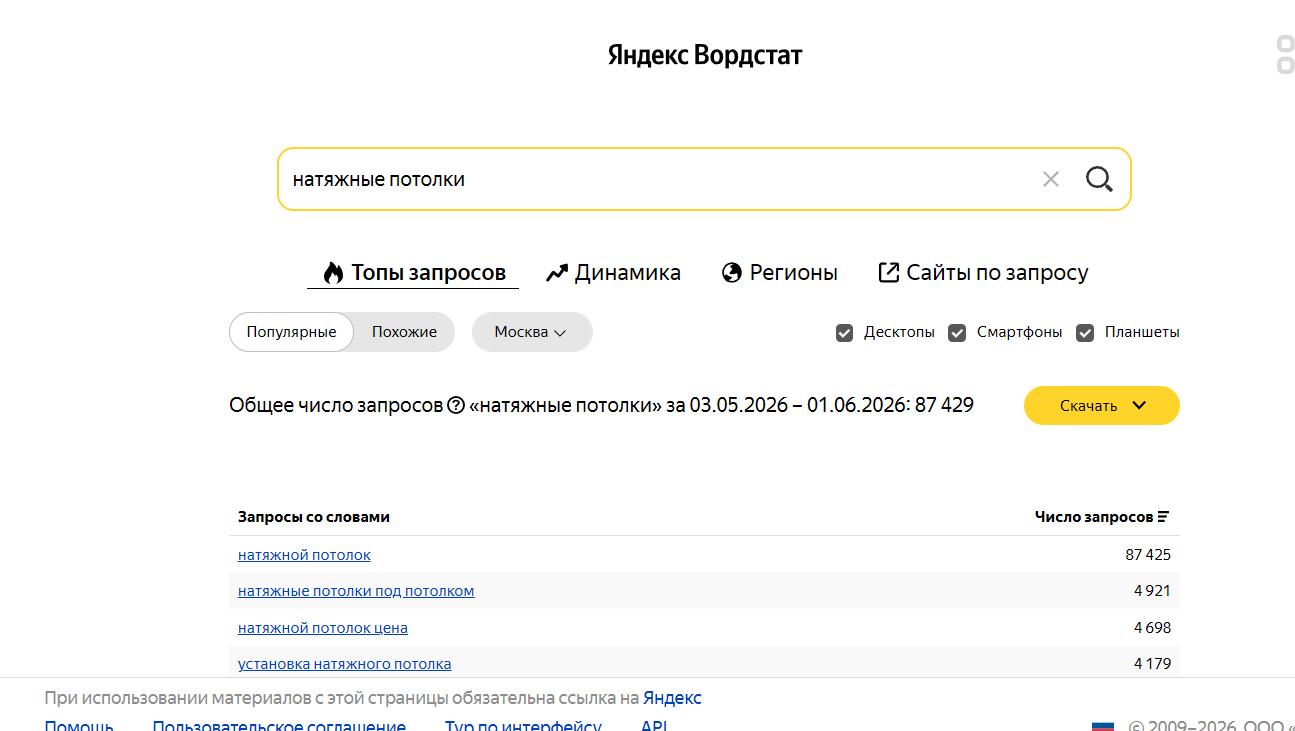Open натяжные потолки под потолком link

(356, 591)
